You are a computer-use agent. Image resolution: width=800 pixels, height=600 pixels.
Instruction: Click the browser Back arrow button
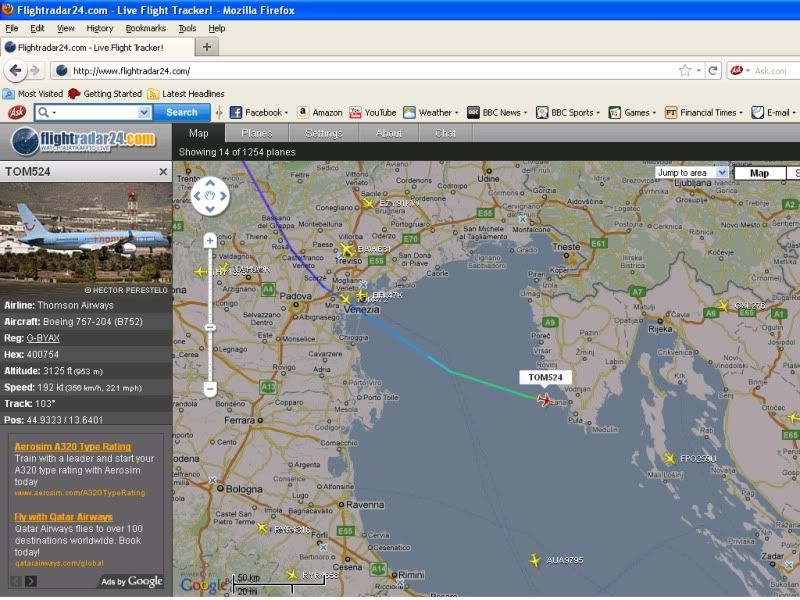coord(15,70)
